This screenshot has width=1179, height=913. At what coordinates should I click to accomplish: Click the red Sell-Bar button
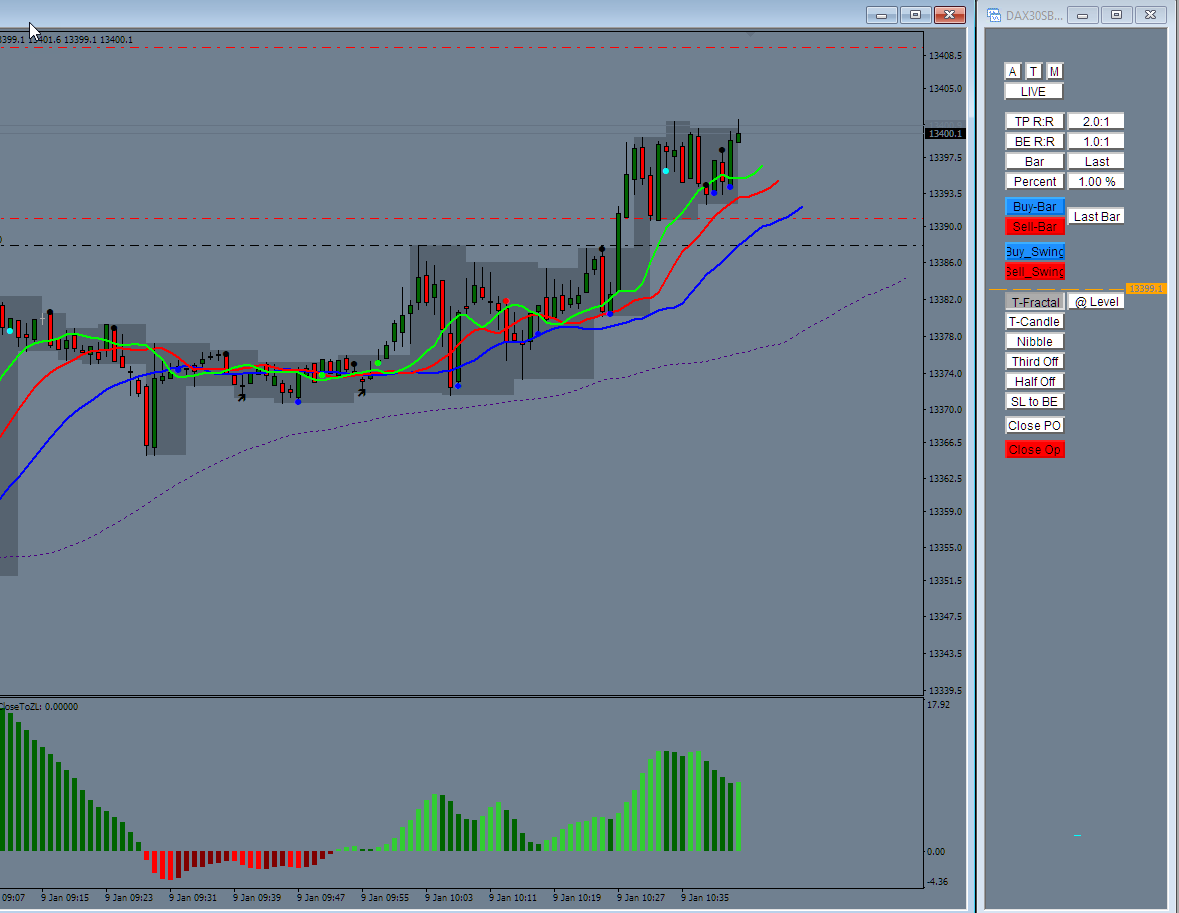pyautogui.click(x=1035, y=226)
